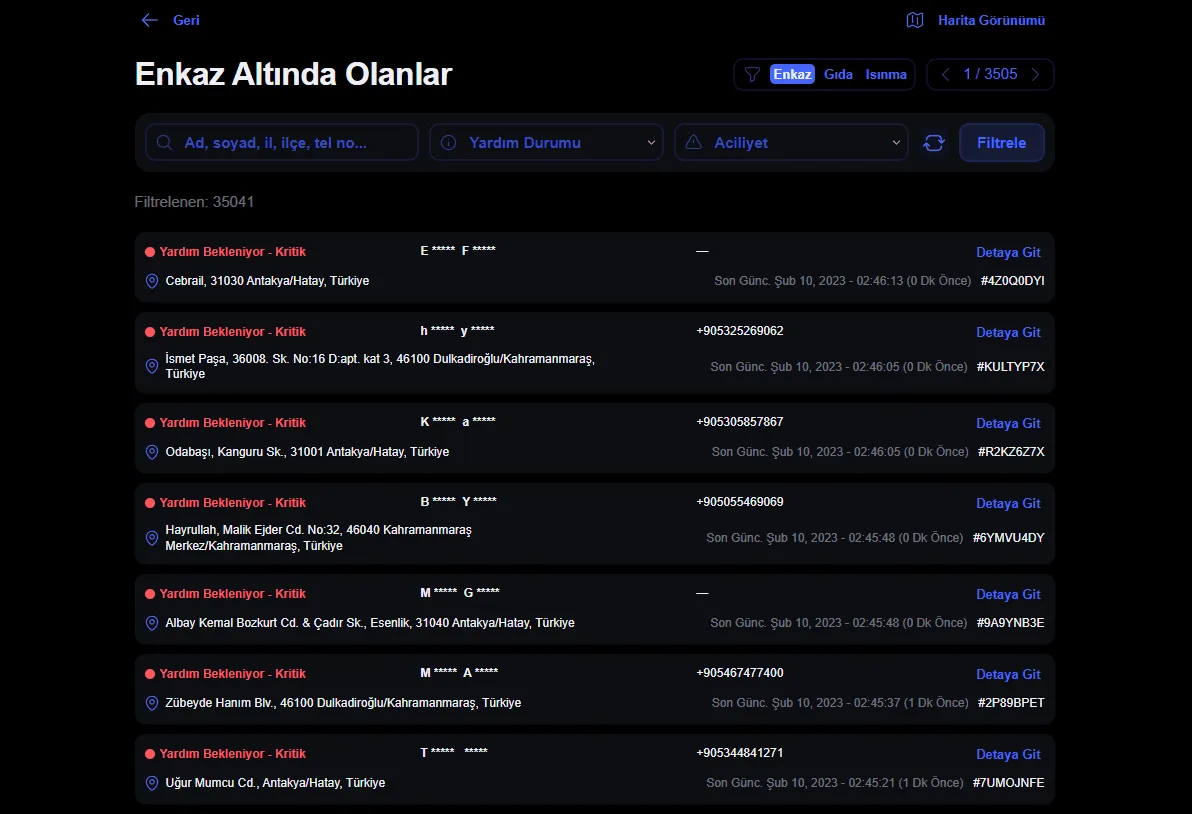The width and height of the screenshot is (1192, 814).
Task: Click phone number +905305857867
Action: click(x=740, y=422)
